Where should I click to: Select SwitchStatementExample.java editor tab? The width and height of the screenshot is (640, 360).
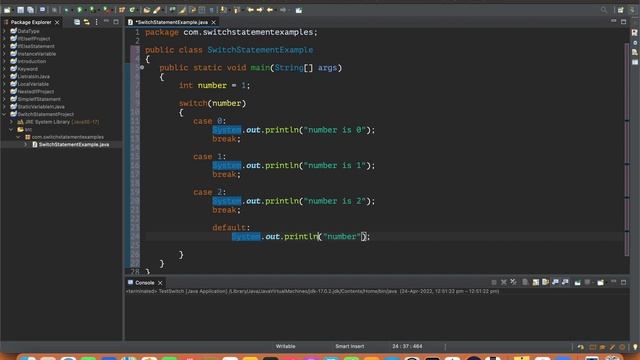pyautogui.click(x=171, y=22)
